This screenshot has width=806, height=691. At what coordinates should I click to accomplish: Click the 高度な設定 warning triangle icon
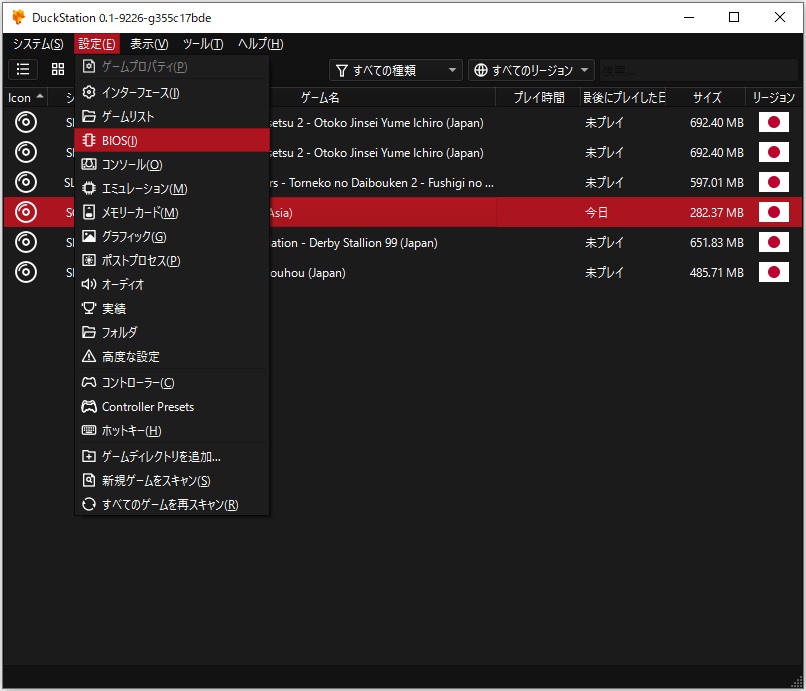89,356
